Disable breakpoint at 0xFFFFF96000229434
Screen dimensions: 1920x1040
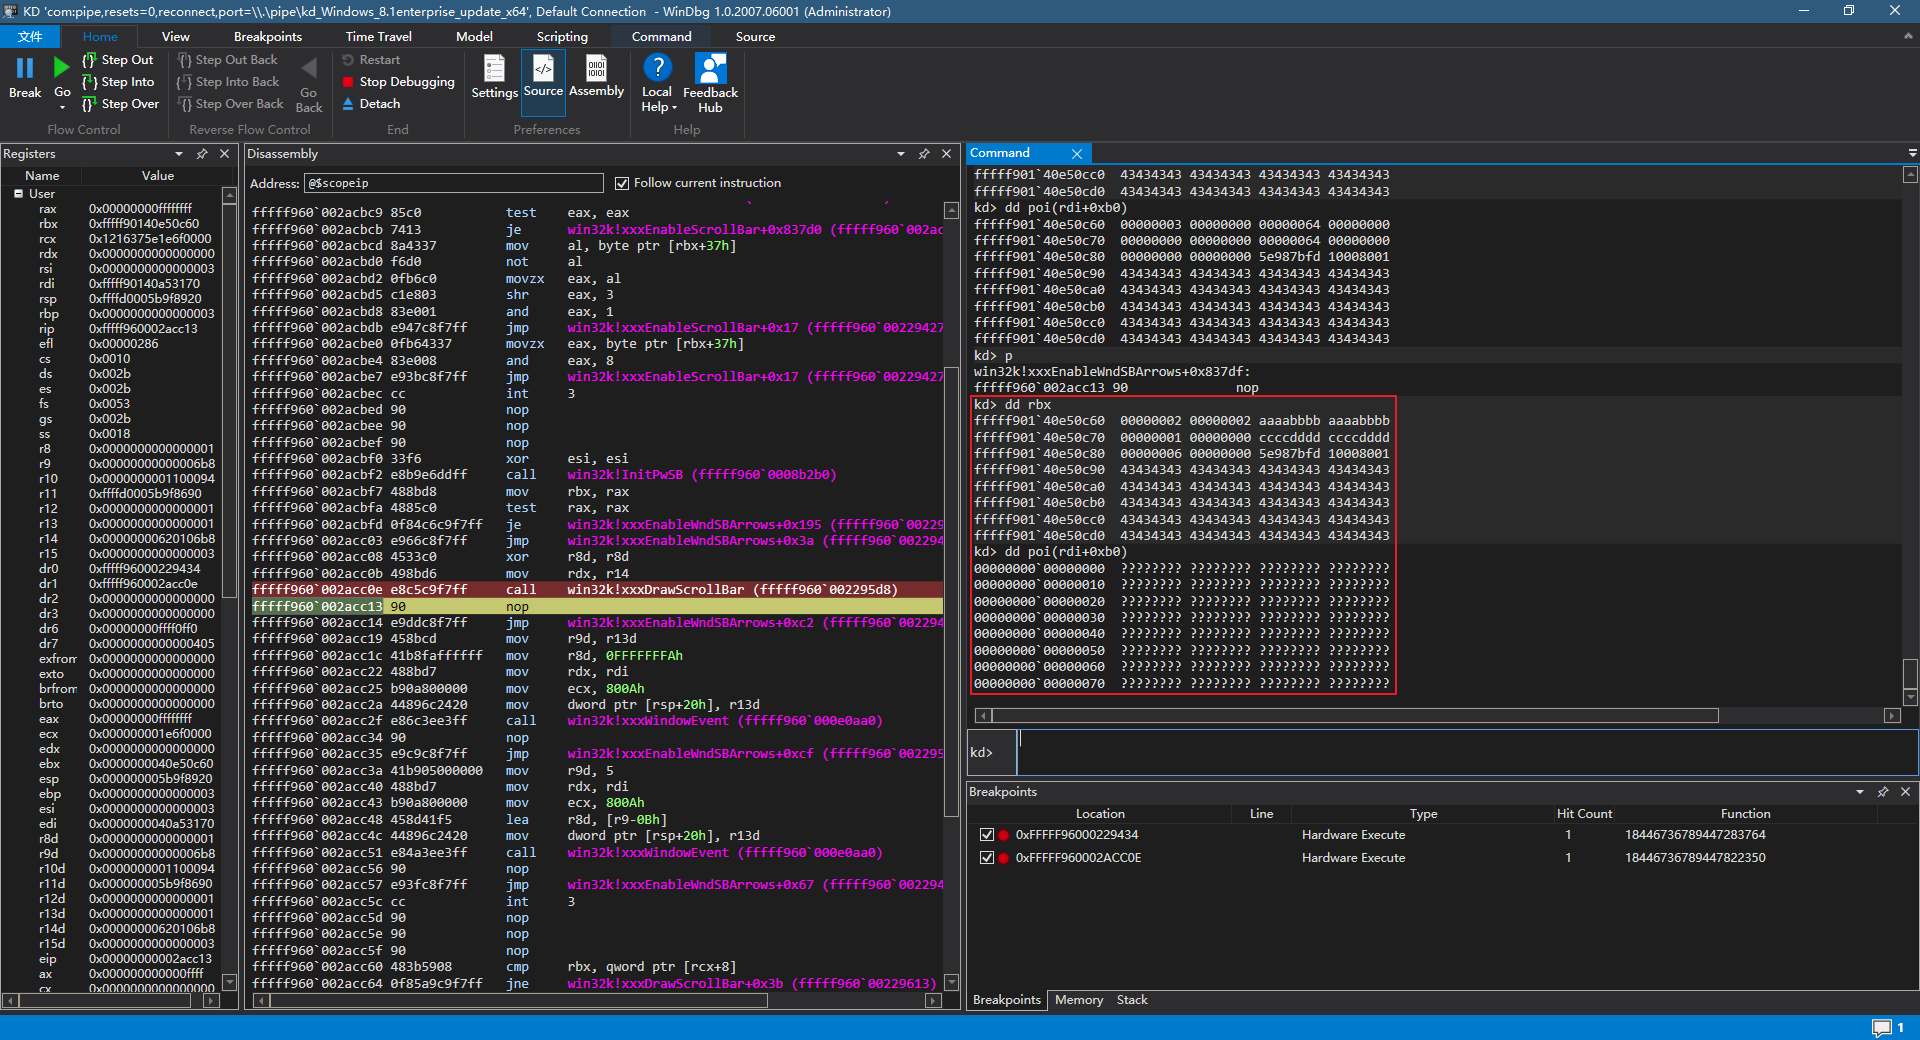[x=987, y=835]
